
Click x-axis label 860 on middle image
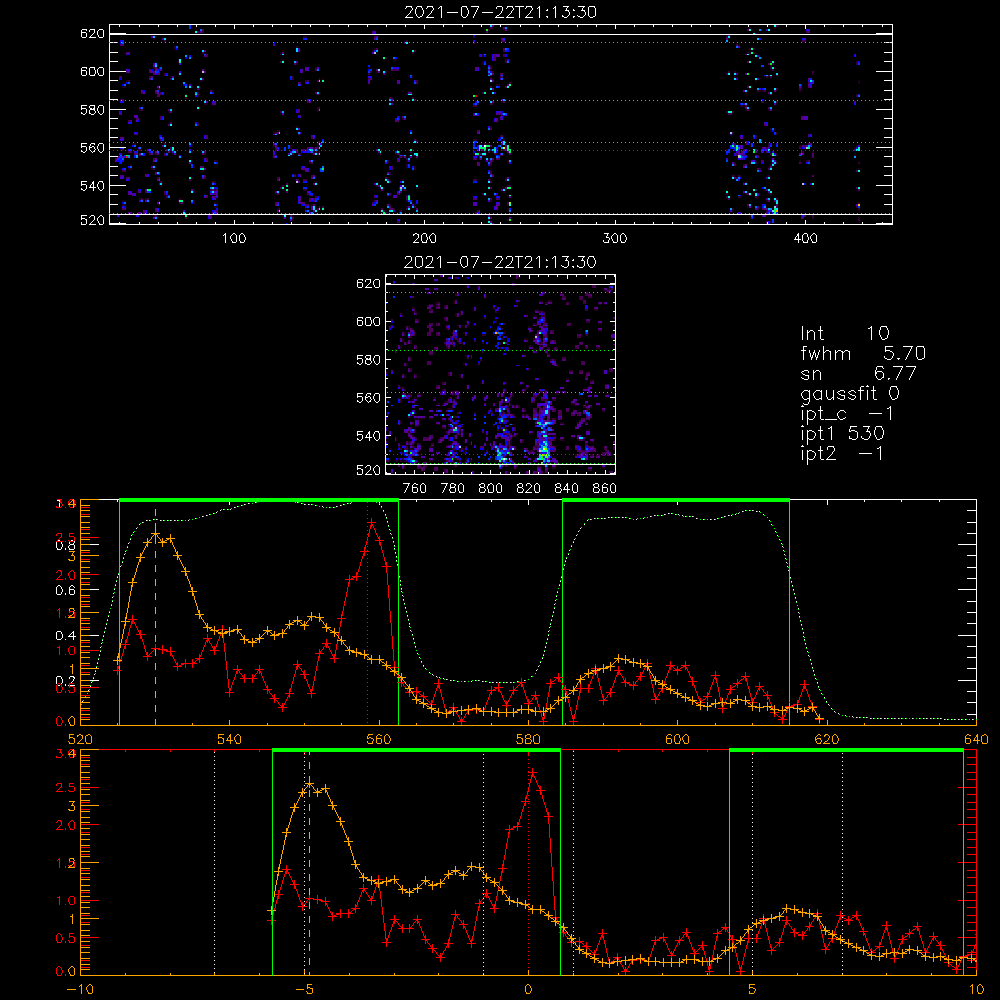pos(605,489)
